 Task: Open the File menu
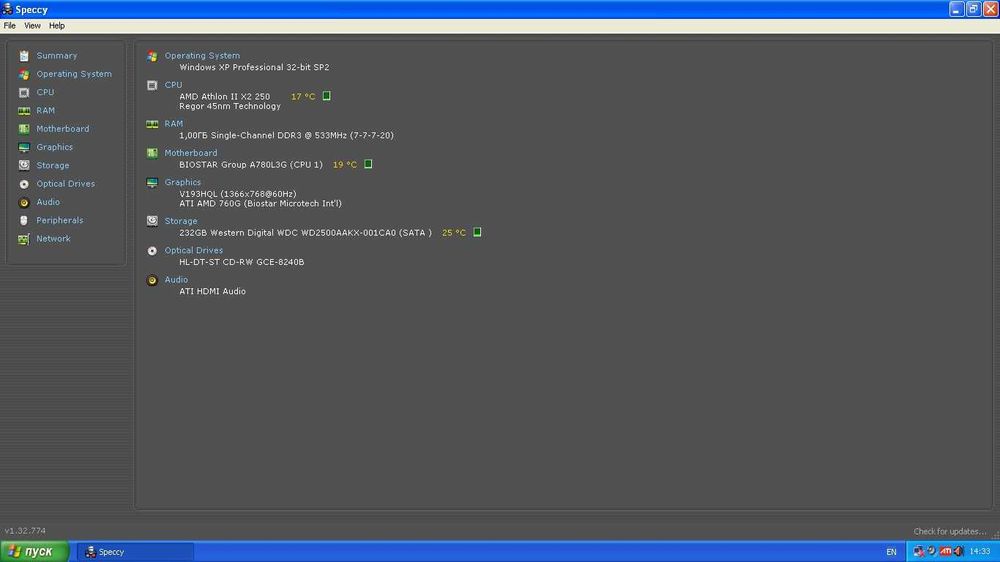point(10,26)
